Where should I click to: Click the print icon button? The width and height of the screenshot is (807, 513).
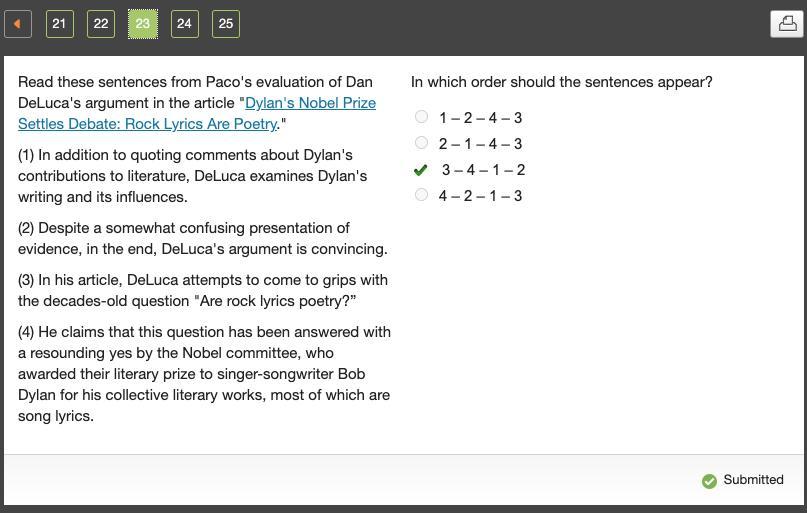click(x=787, y=23)
